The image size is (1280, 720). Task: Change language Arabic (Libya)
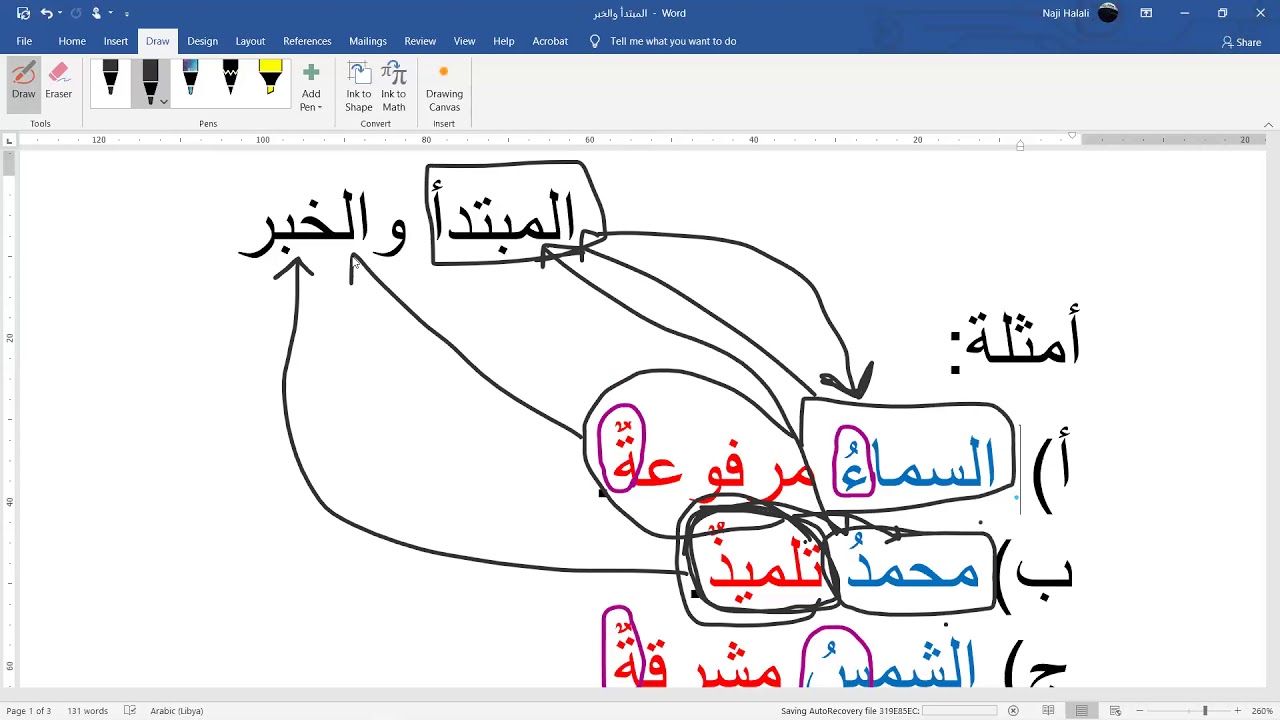177,711
